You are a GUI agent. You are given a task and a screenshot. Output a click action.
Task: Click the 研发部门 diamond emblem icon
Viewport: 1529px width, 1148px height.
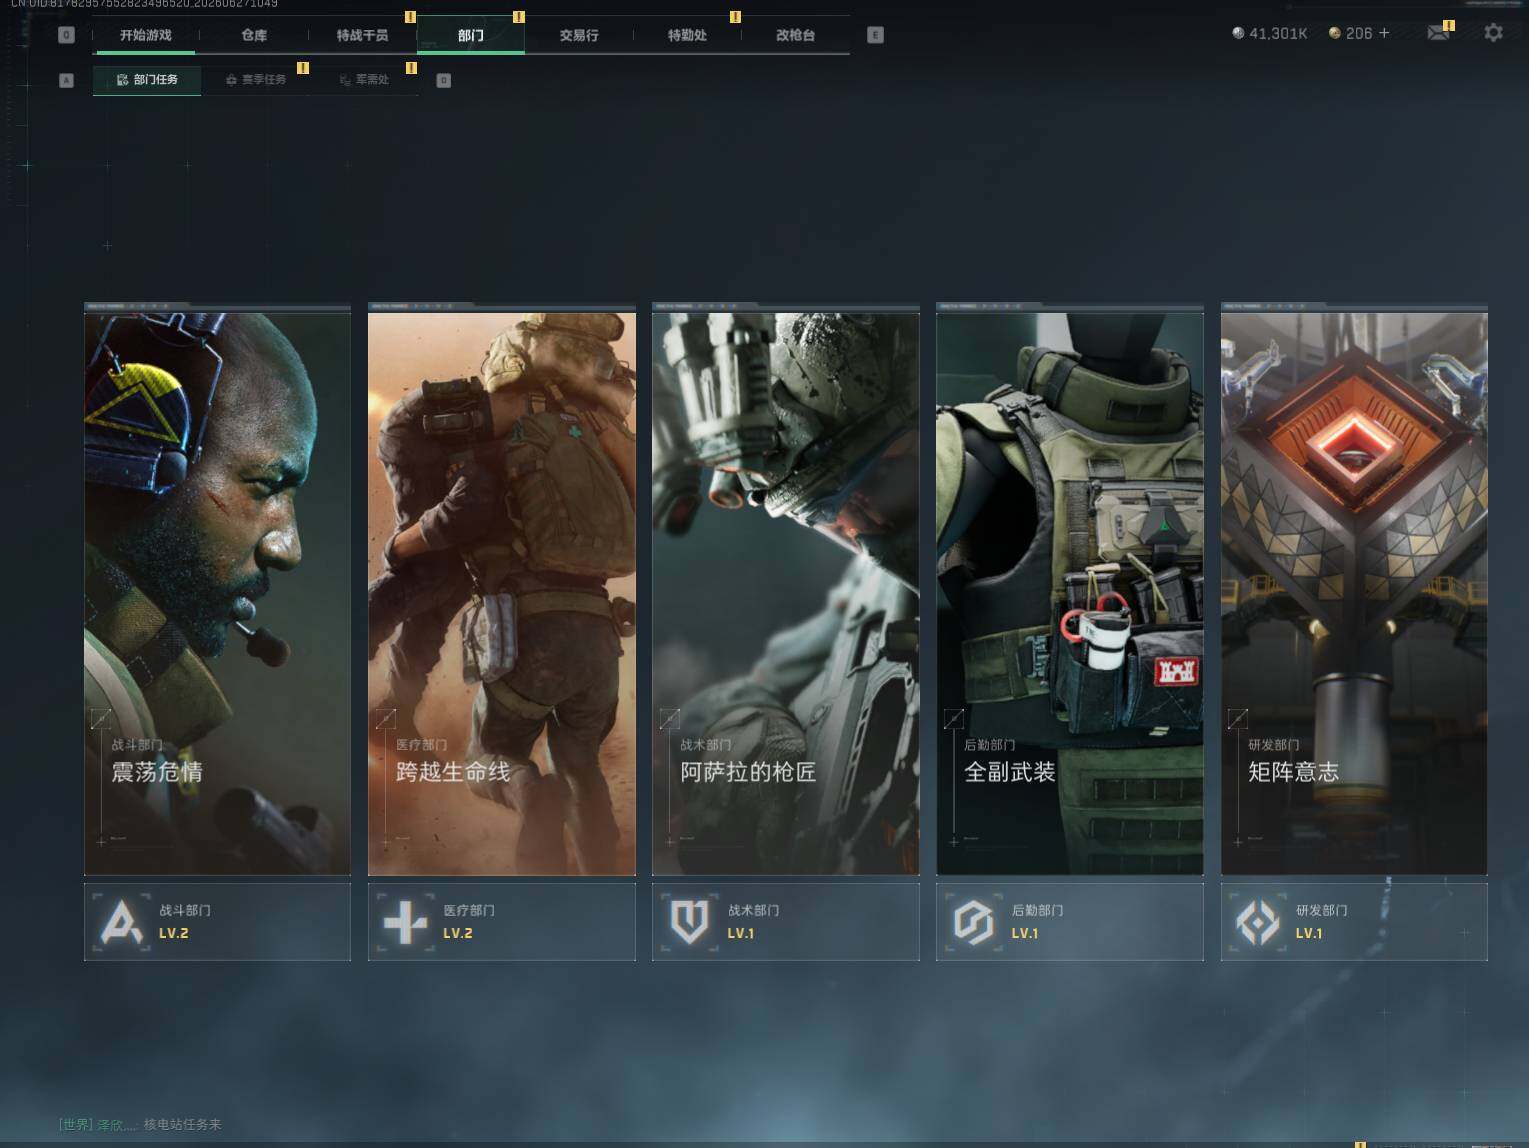(x=1258, y=922)
